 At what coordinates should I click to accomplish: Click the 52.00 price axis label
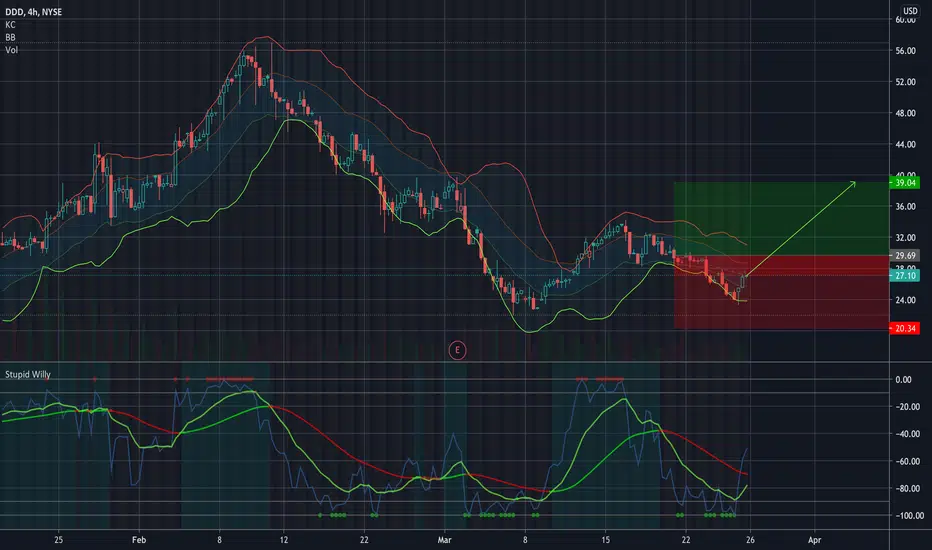[x=905, y=82]
